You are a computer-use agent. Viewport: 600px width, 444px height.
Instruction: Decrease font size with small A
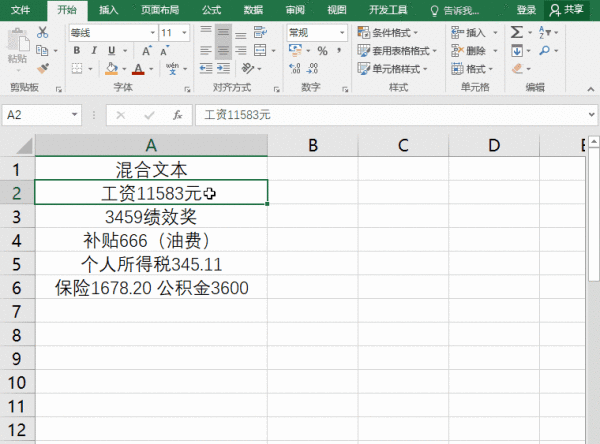165,51
